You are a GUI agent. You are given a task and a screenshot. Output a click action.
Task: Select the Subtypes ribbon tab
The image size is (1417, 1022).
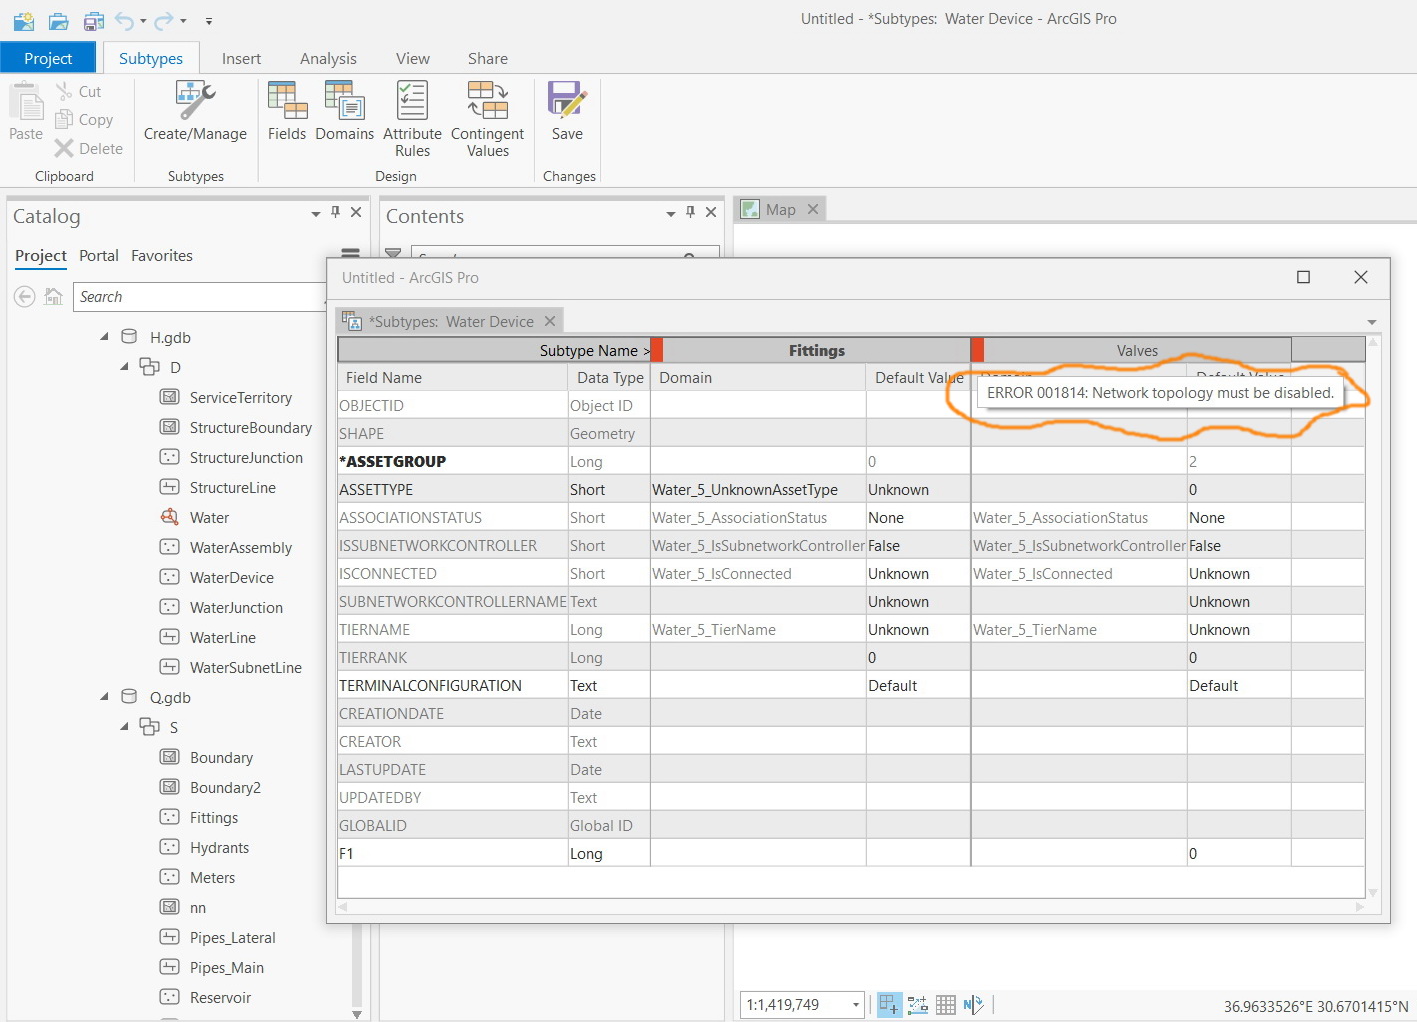tap(151, 58)
